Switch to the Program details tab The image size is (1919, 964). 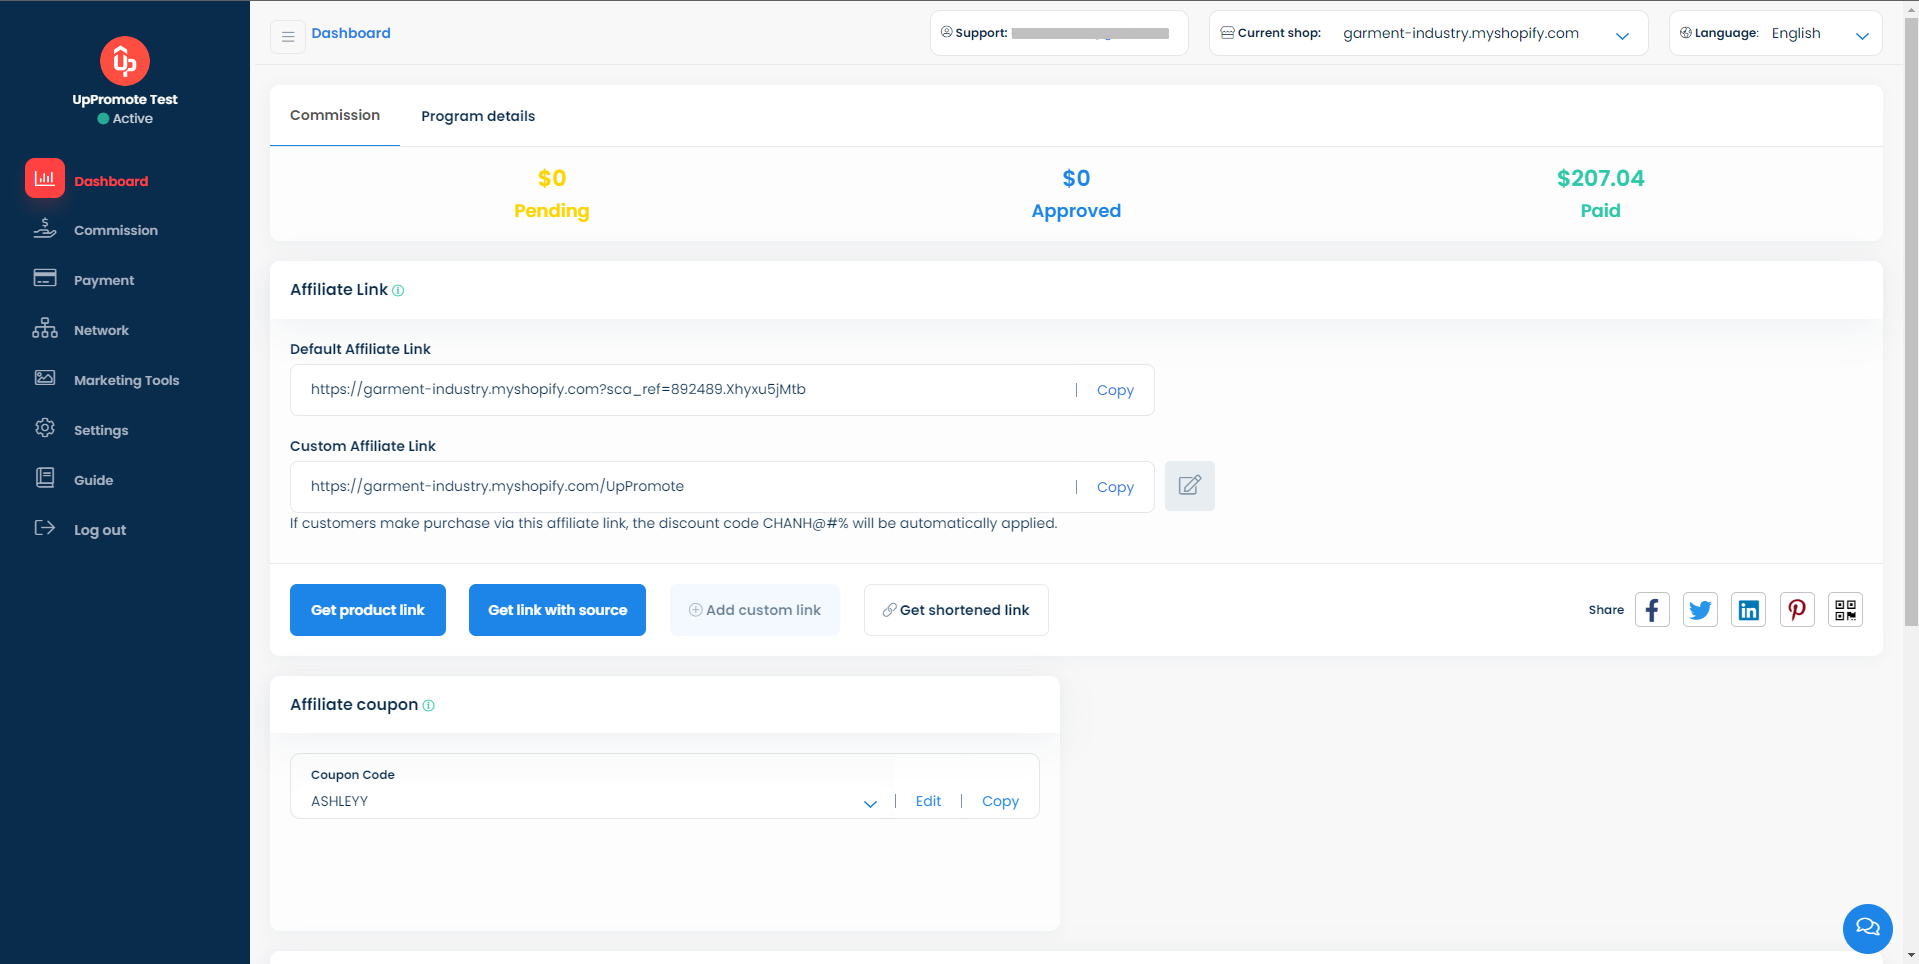pos(478,116)
